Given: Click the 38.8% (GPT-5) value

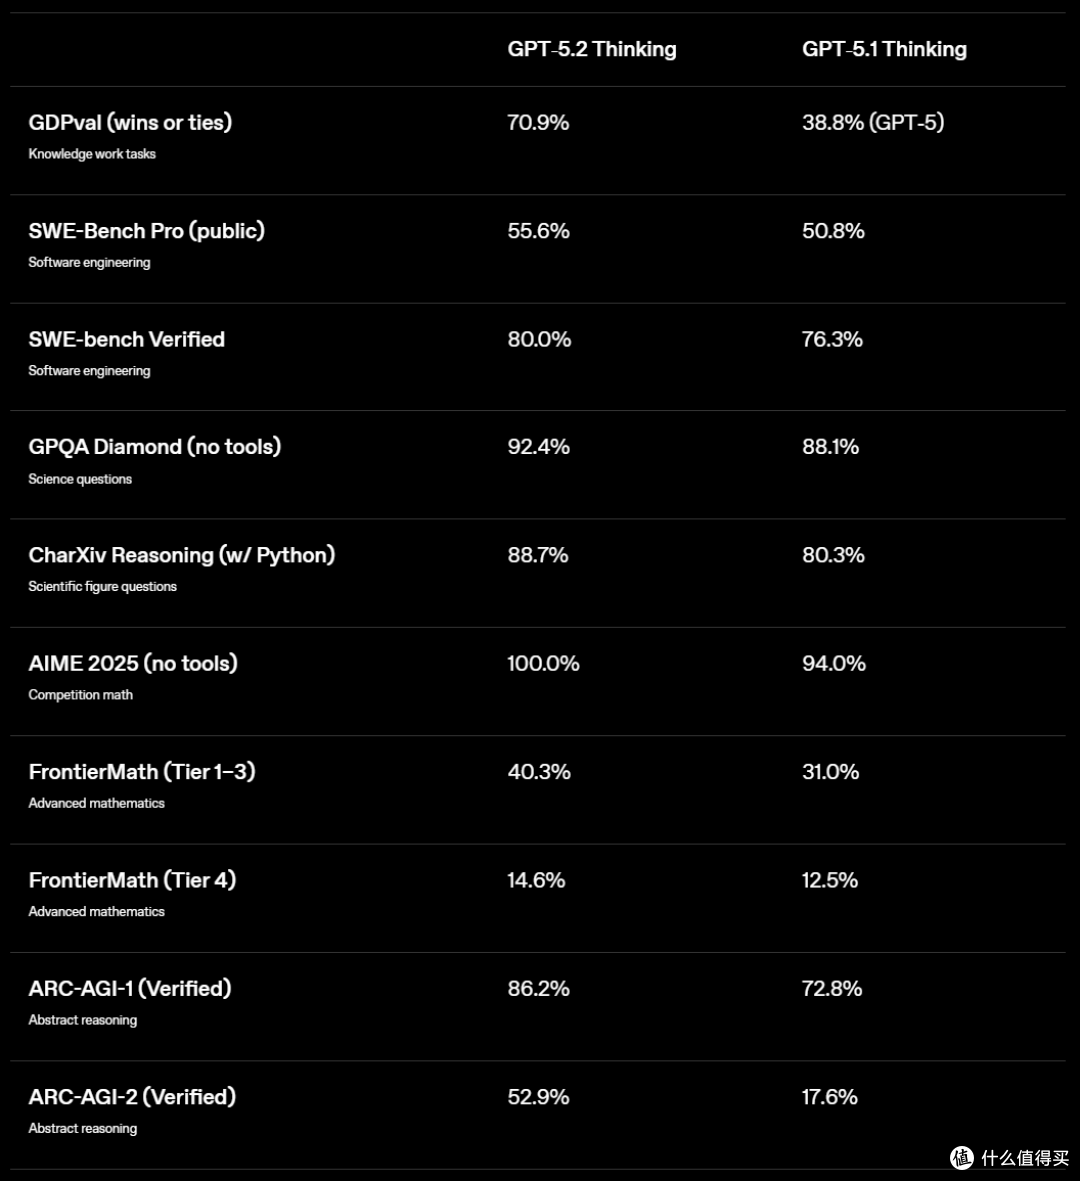Looking at the screenshot, I should tap(873, 122).
